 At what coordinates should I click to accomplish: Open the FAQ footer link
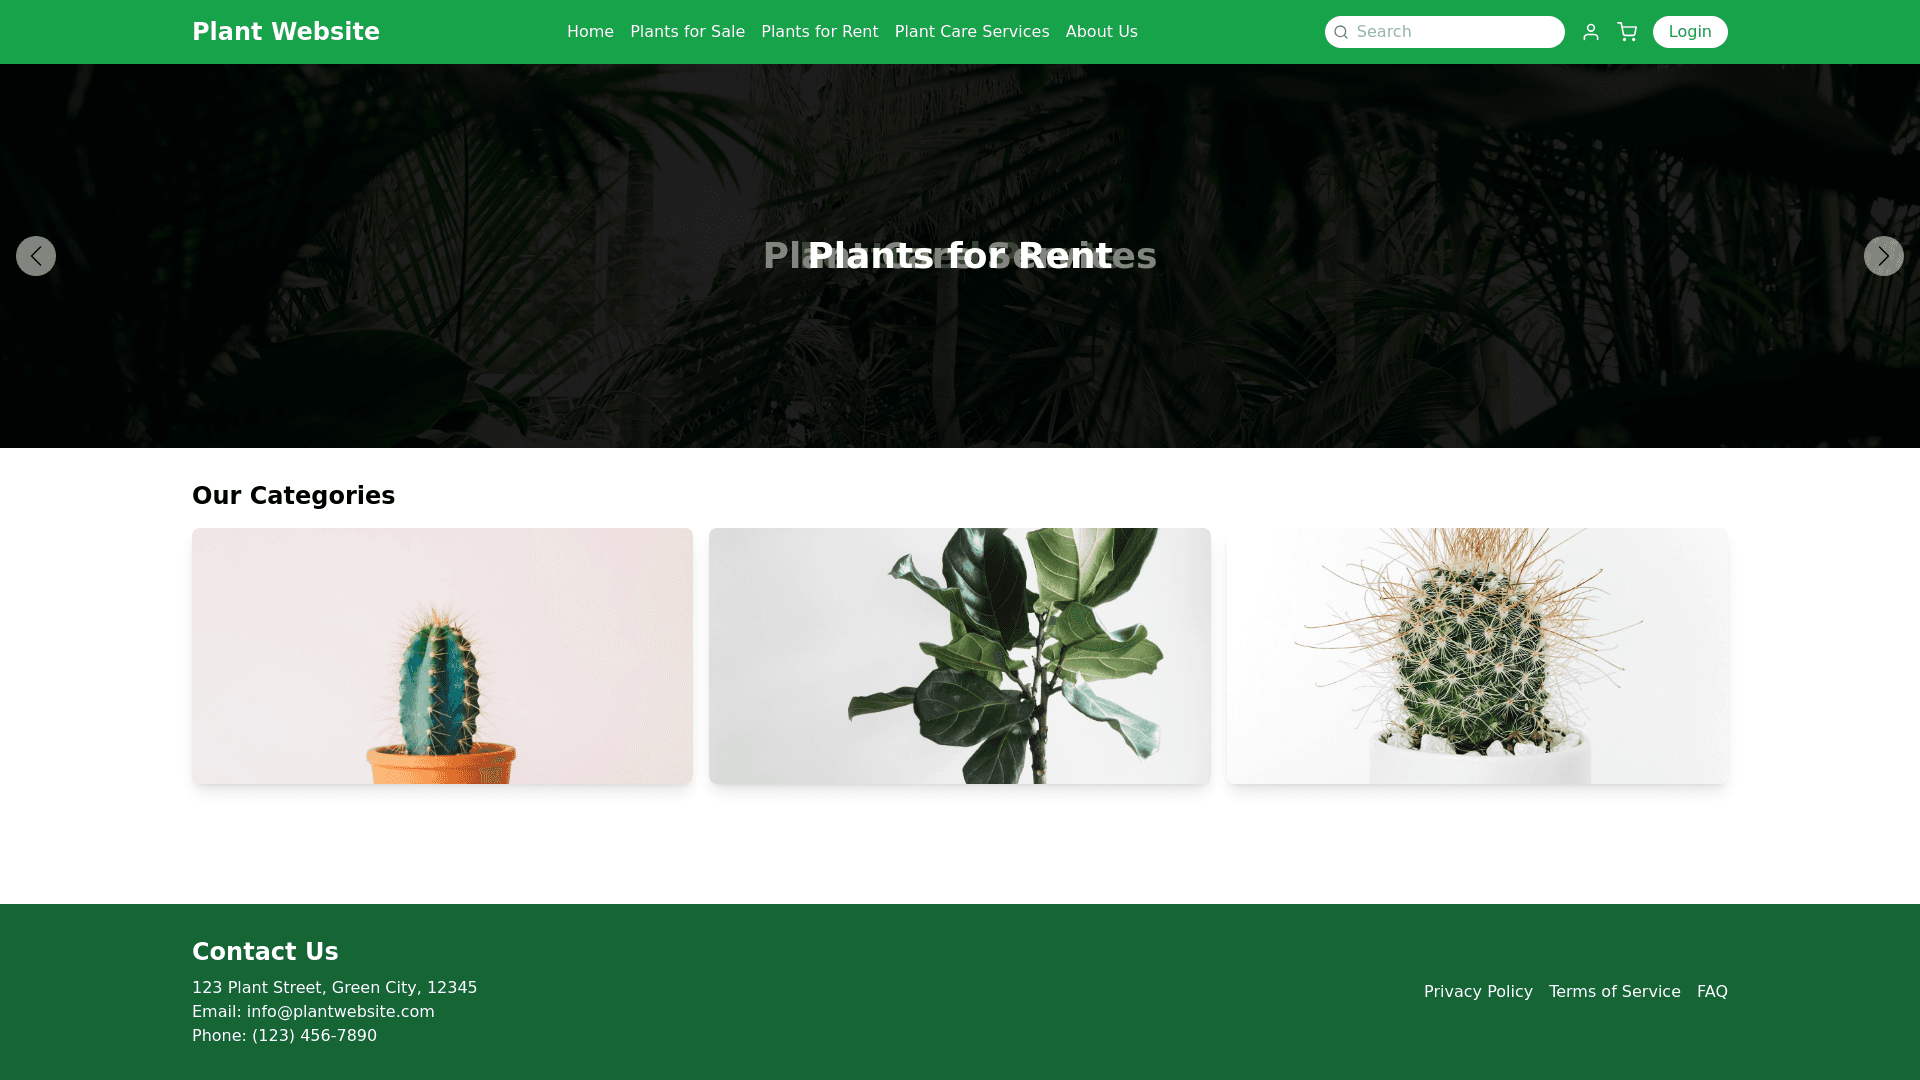point(1712,992)
